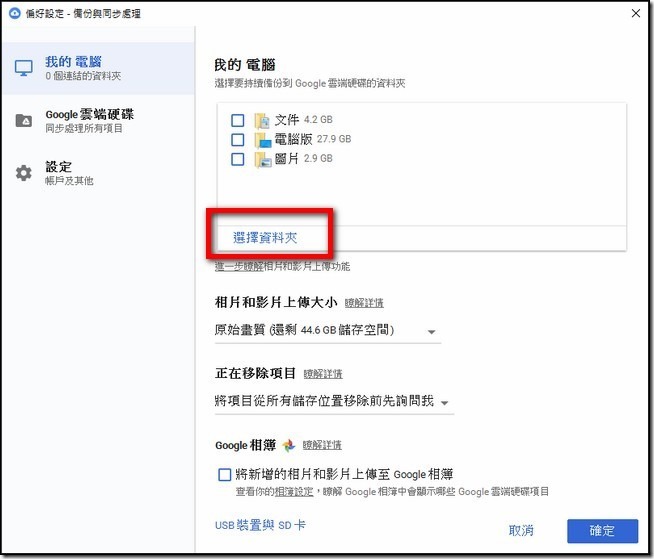Open 瞭解詳情 link beside 相片和影片上傳大小
The image size is (654, 559).
(364, 303)
